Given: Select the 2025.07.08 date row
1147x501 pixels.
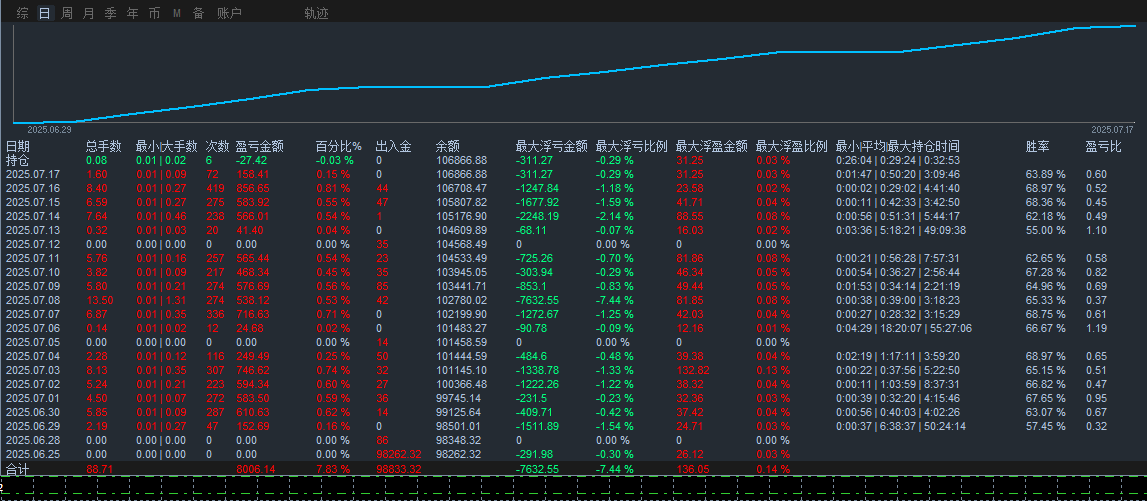Looking at the screenshot, I should pos(32,299).
